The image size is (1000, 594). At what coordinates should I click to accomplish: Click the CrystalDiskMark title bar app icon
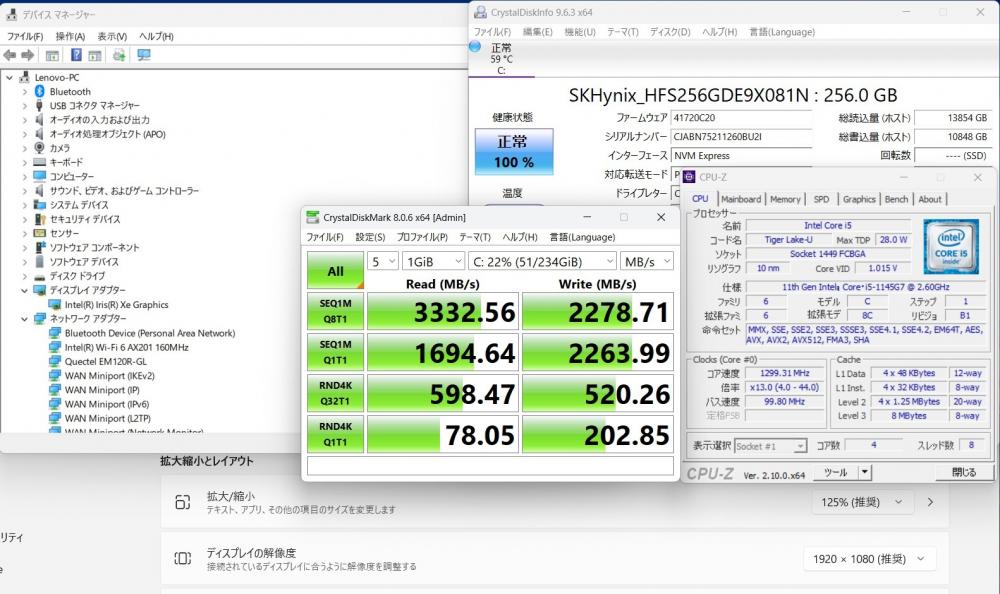tap(312, 217)
